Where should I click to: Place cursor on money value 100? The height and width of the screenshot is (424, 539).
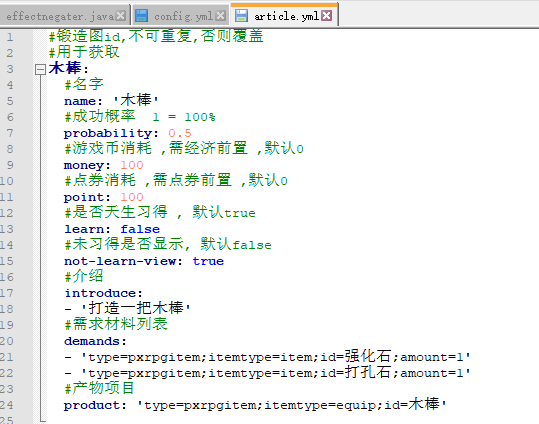(132, 165)
